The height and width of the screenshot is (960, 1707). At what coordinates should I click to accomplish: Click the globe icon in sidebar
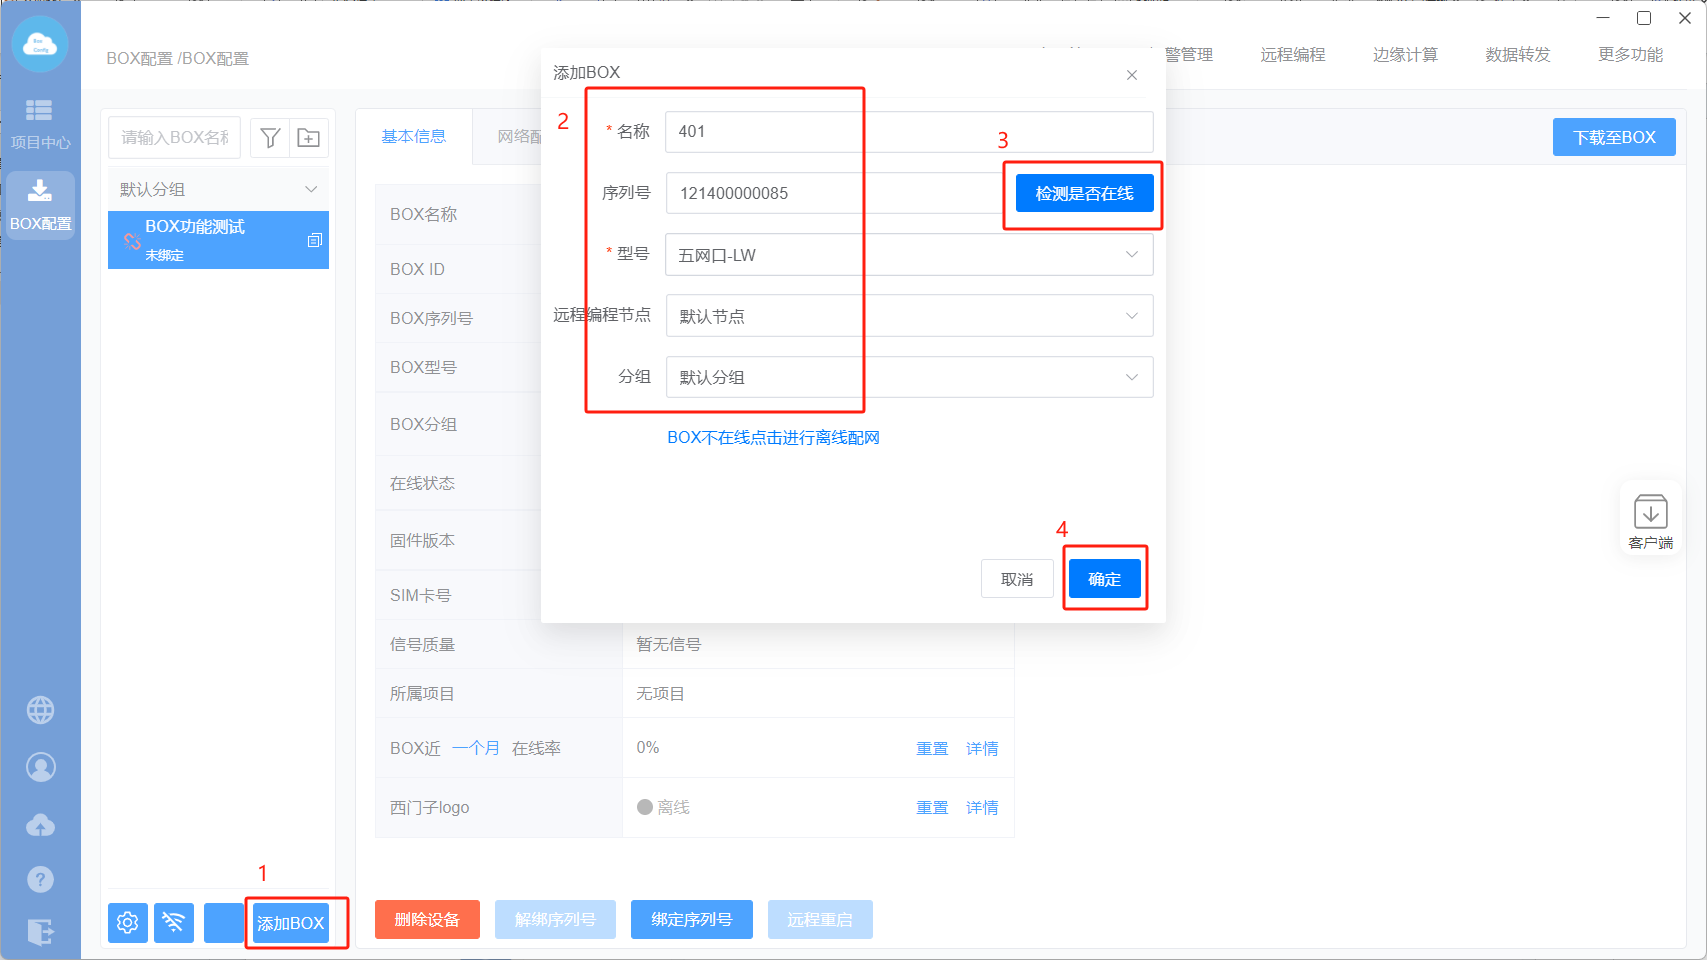pyautogui.click(x=40, y=710)
